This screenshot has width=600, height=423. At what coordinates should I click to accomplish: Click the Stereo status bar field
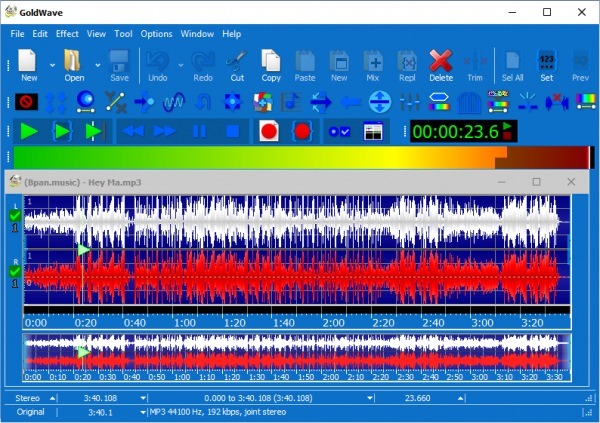[28, 398]
